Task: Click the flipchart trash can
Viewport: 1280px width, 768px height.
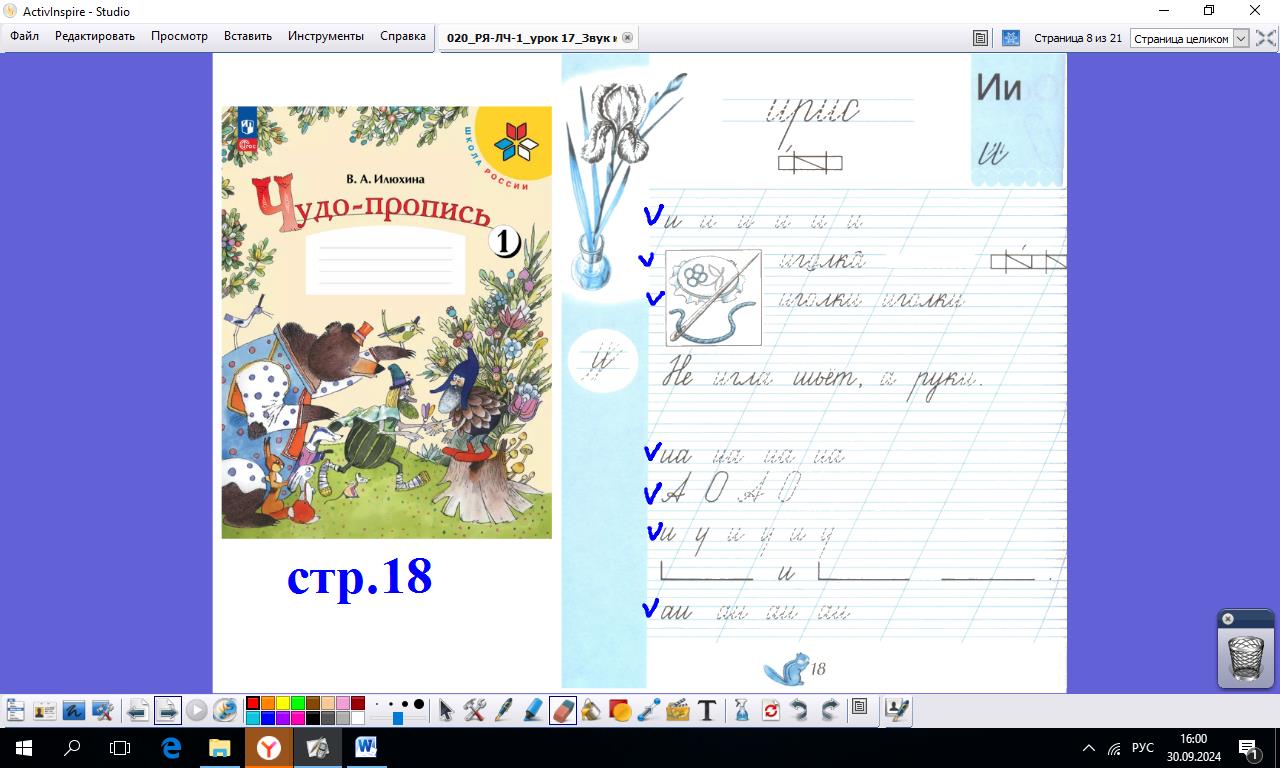Action: point(1245,657)
